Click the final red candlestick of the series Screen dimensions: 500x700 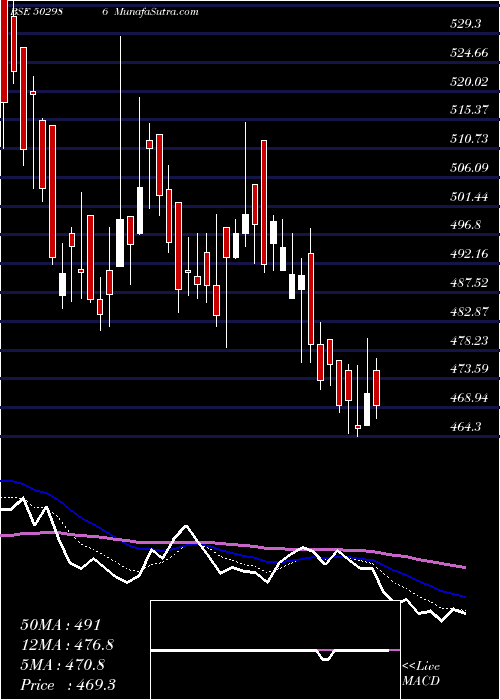[x=376, y=388]
